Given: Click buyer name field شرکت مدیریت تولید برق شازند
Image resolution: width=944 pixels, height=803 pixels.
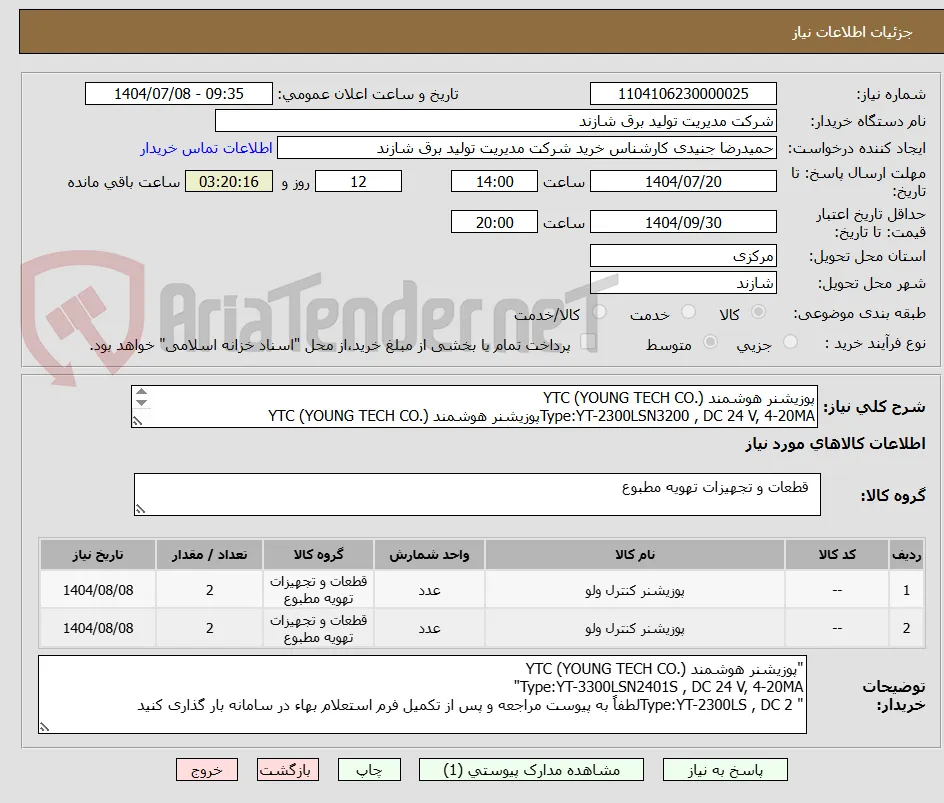Looking at the screenshot, I should tap(495, 121).
